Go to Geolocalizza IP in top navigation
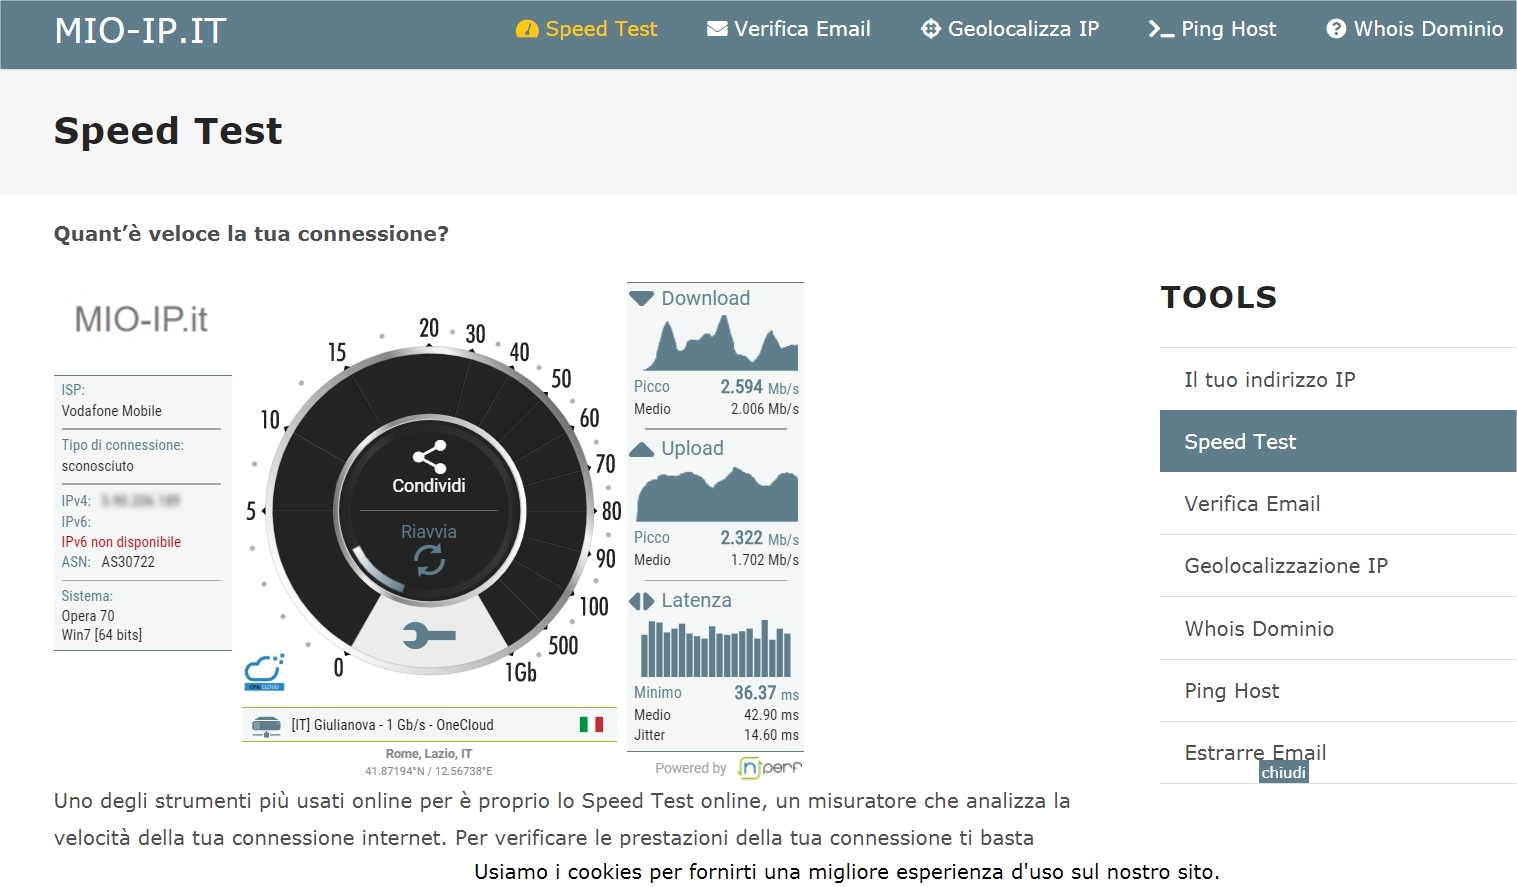Viewport: 1517px width, 887px height. [x=1010, y=29]
